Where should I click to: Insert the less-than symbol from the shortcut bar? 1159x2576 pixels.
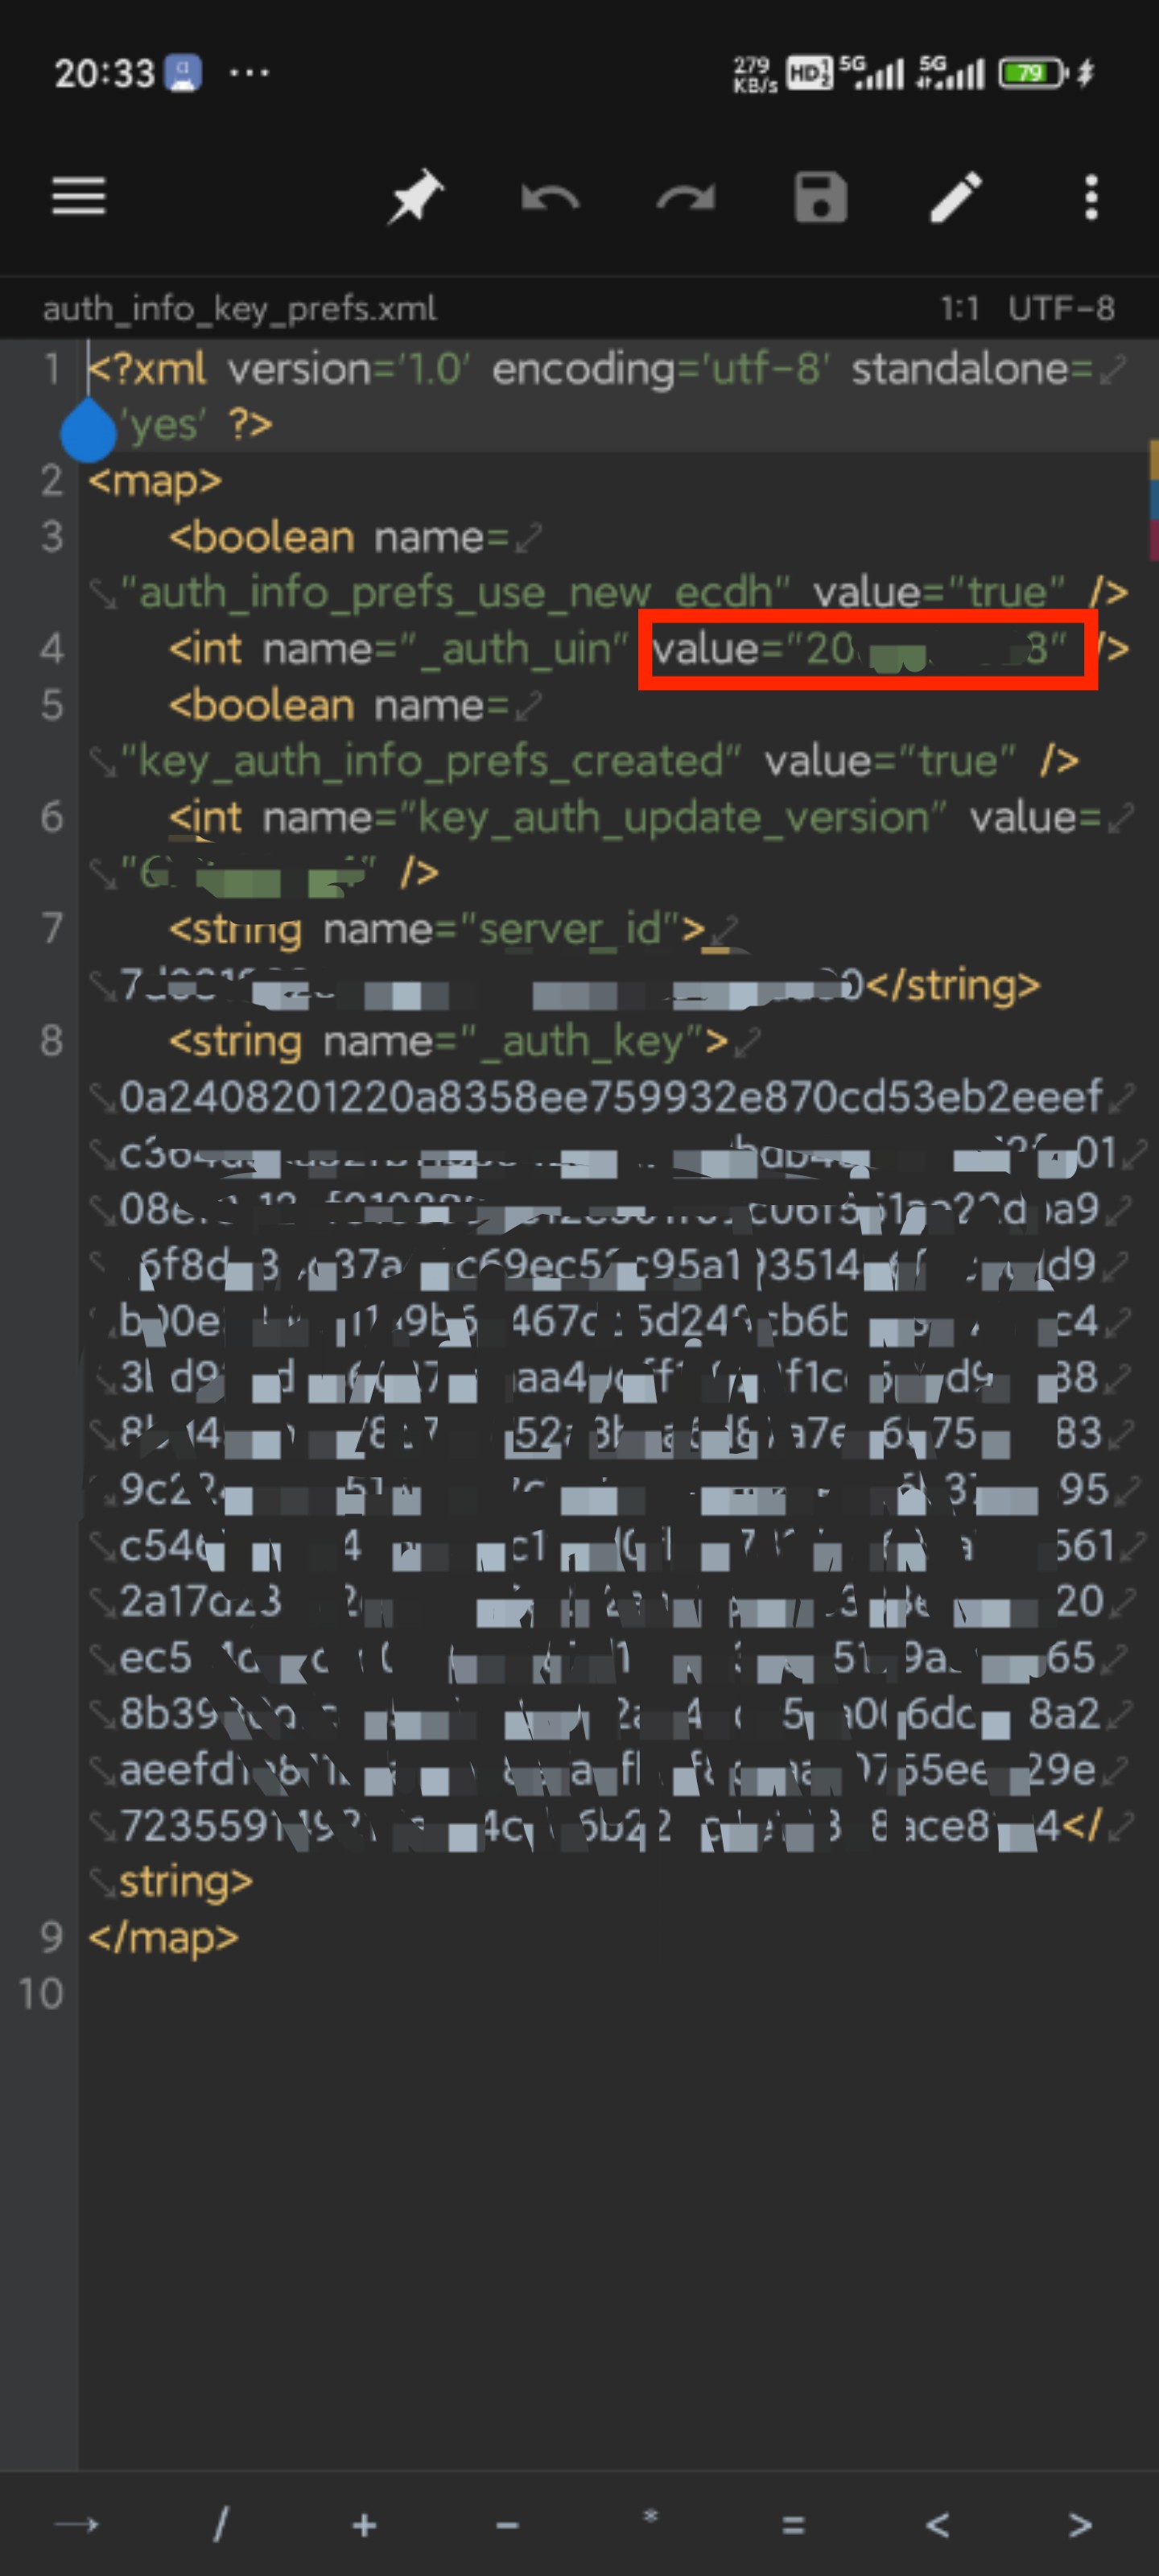pos(937,2526)
